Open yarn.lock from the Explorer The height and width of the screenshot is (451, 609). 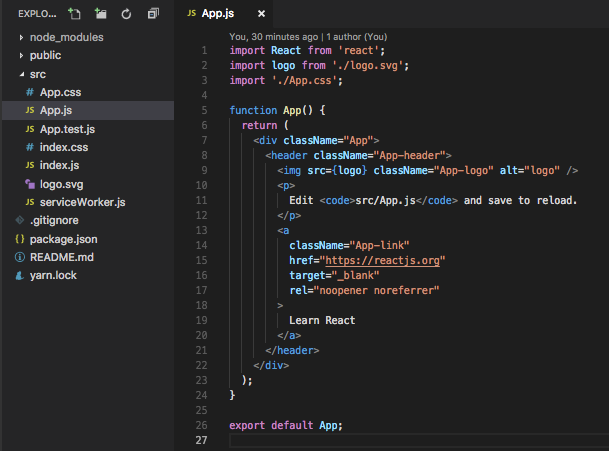88,275
